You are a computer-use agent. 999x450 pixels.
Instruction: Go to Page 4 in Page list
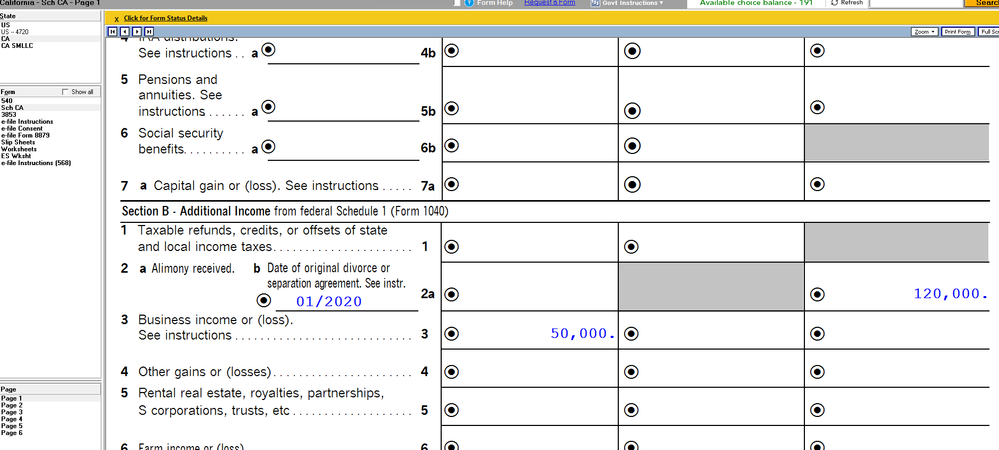click(x=50, y=419)
